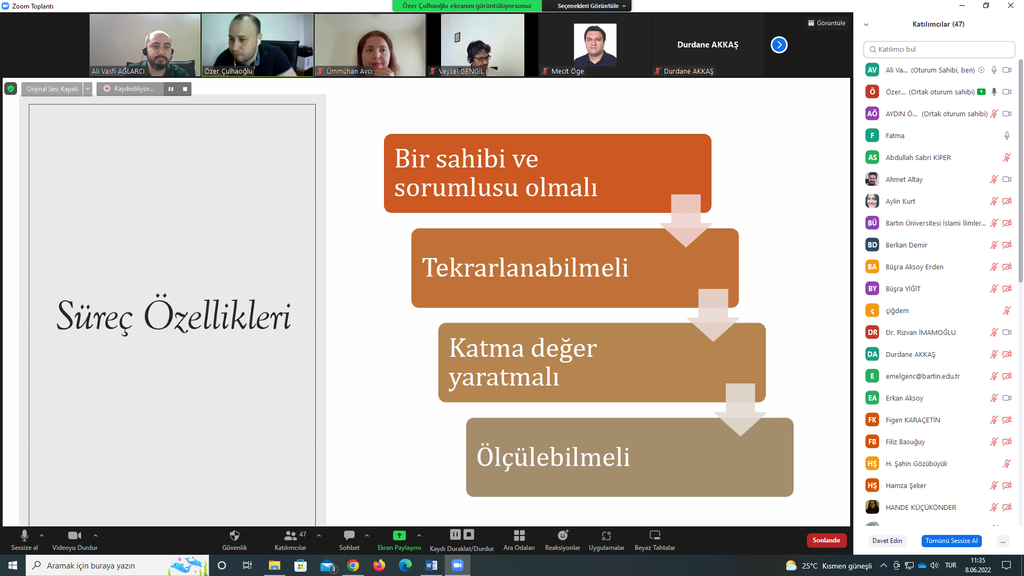Select participant name "Erkan Aksoy"
1024x576 pixels.
[904, 398]
